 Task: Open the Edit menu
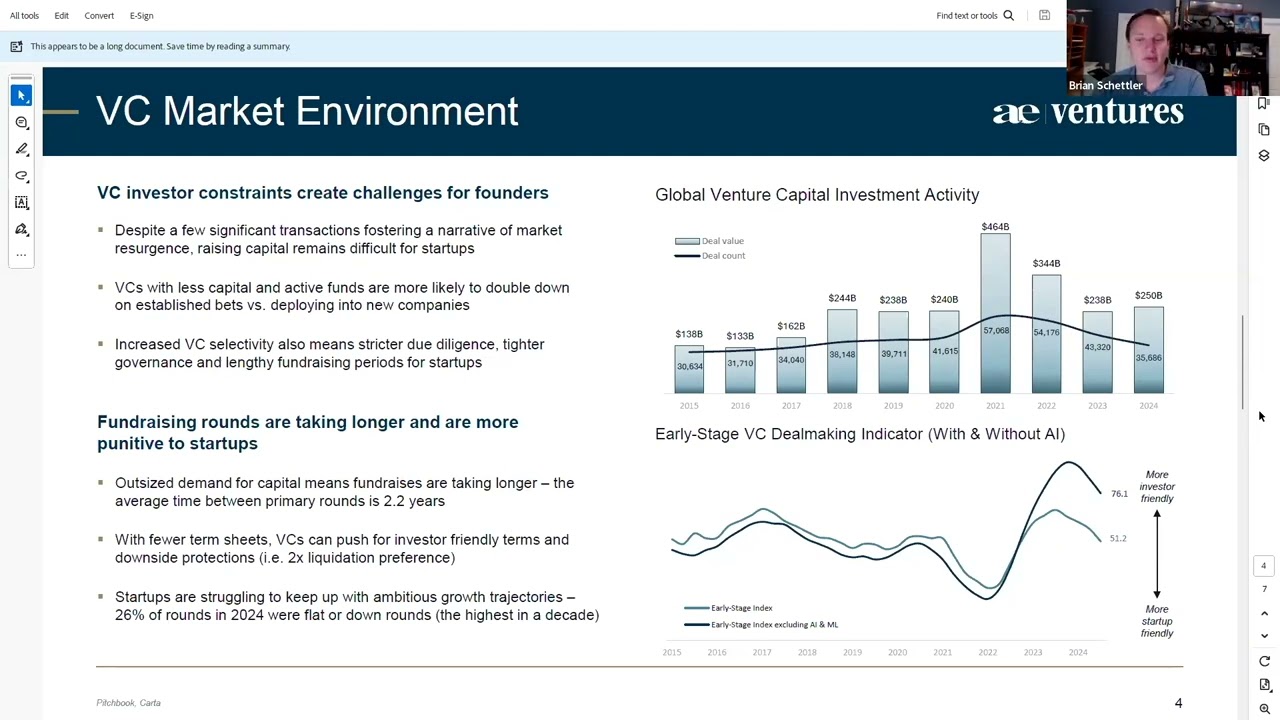(x=61, y=15)
